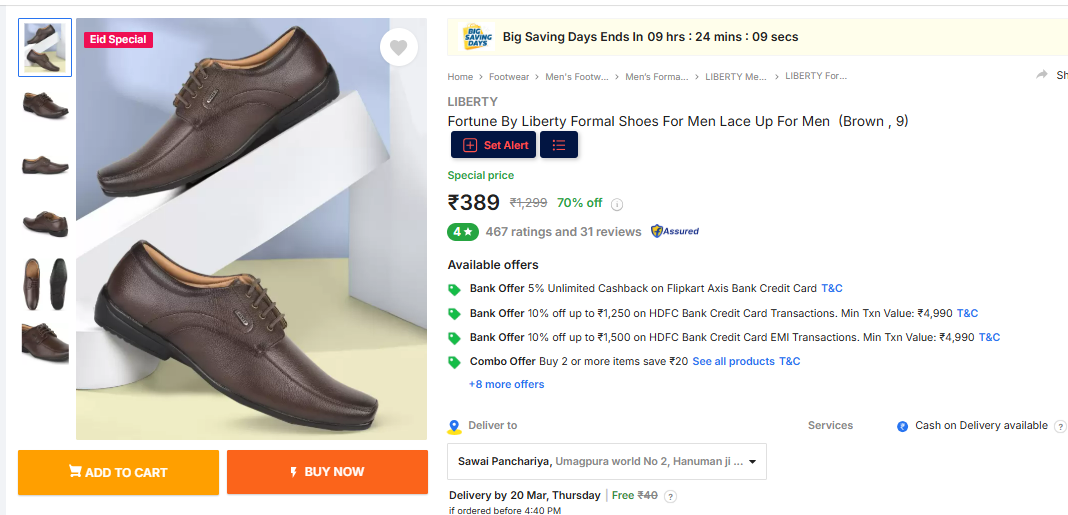Click the 4-star rating badge
The width and height of the screenshot is (1068, 515).
(463, 232)
